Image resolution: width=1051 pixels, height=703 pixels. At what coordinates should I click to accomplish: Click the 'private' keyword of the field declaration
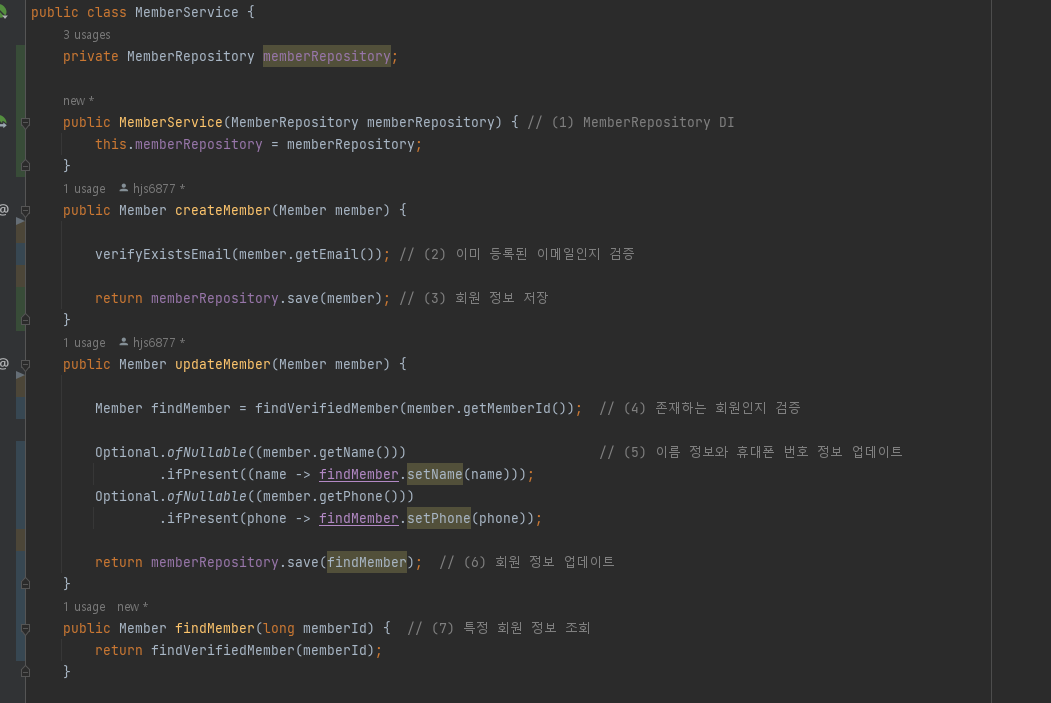point(90,56)
